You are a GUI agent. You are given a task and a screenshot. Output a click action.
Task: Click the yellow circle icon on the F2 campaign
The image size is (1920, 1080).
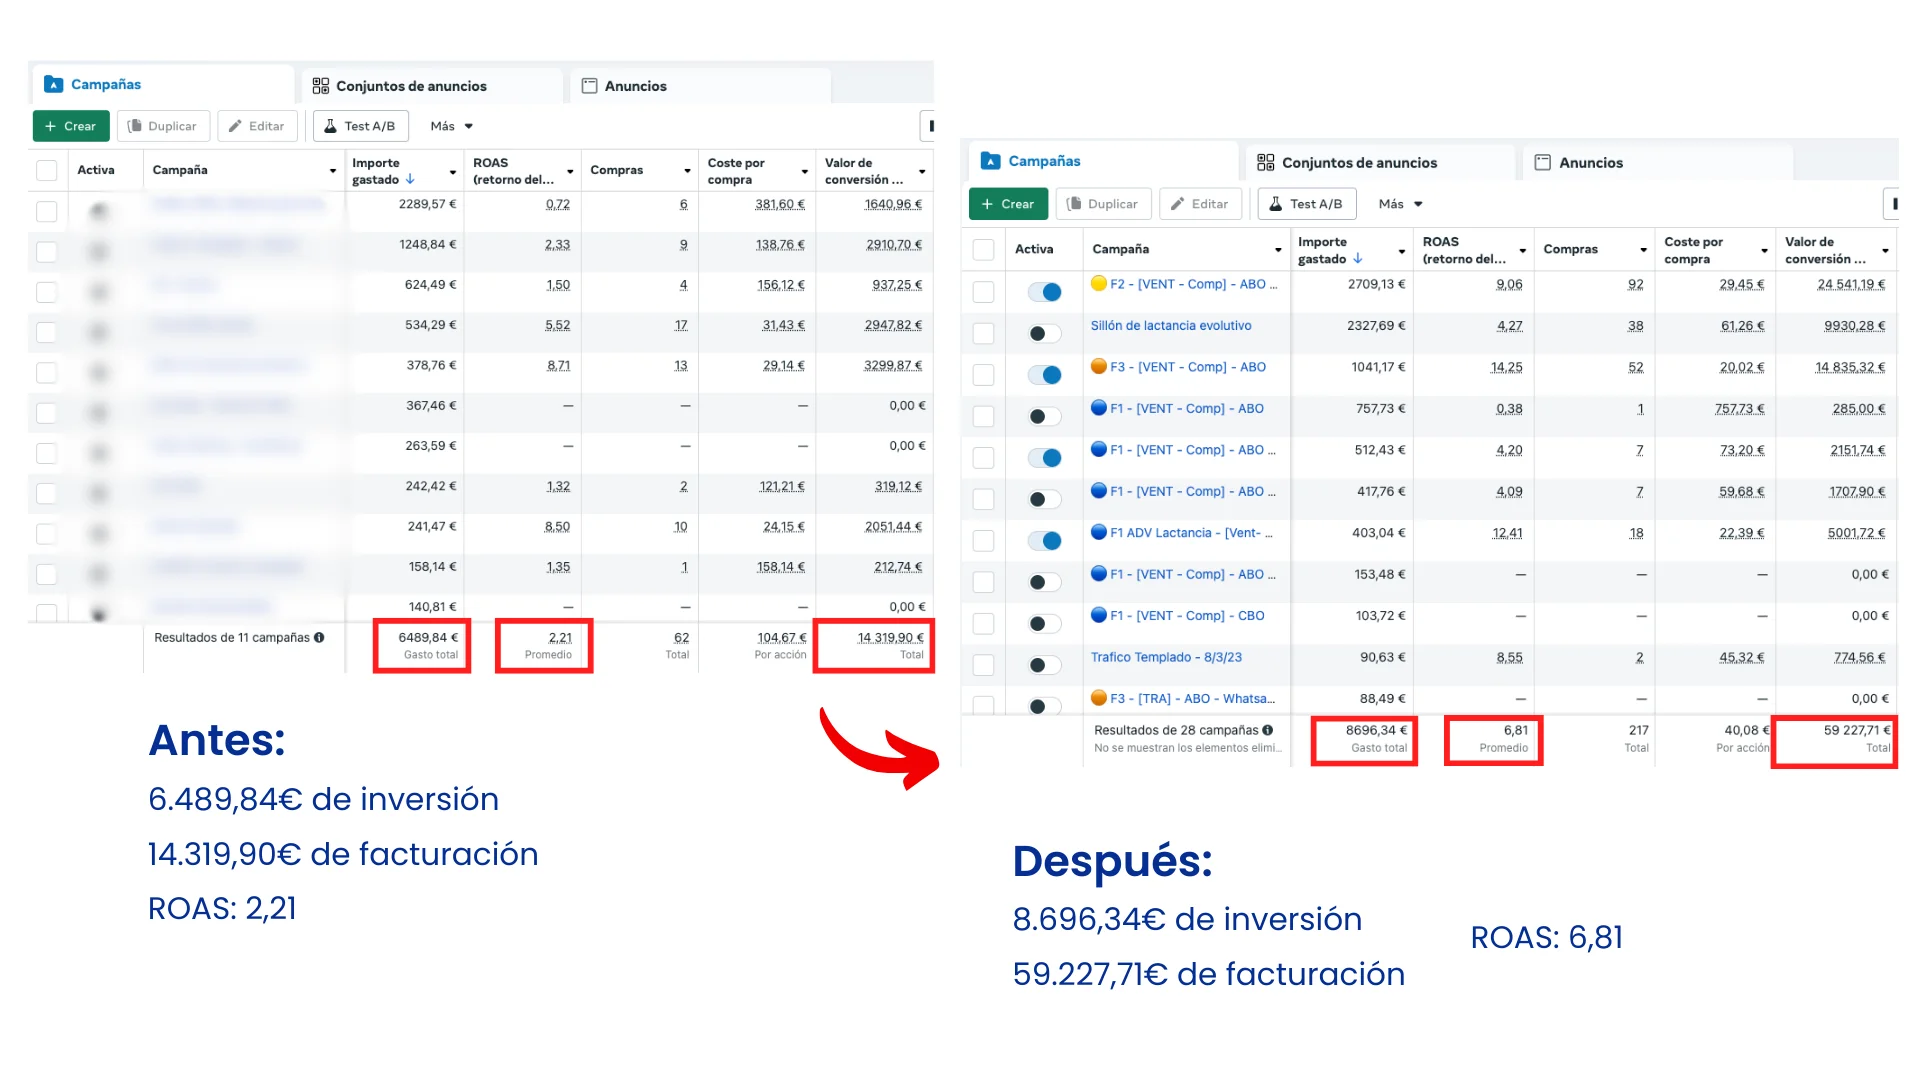1099,284
